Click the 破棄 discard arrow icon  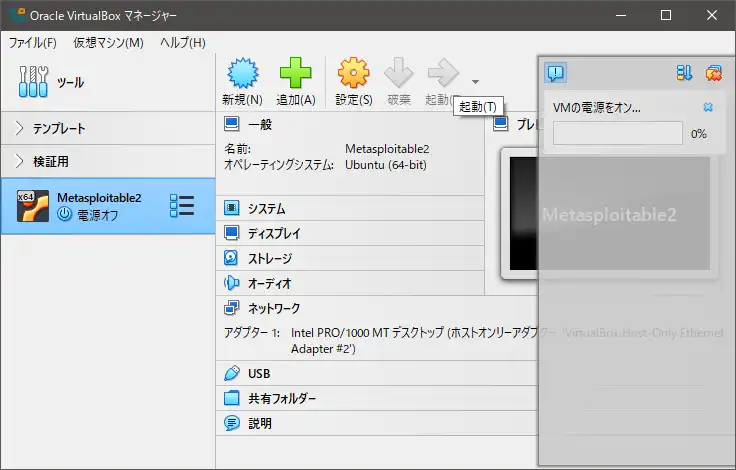point(399,74)
